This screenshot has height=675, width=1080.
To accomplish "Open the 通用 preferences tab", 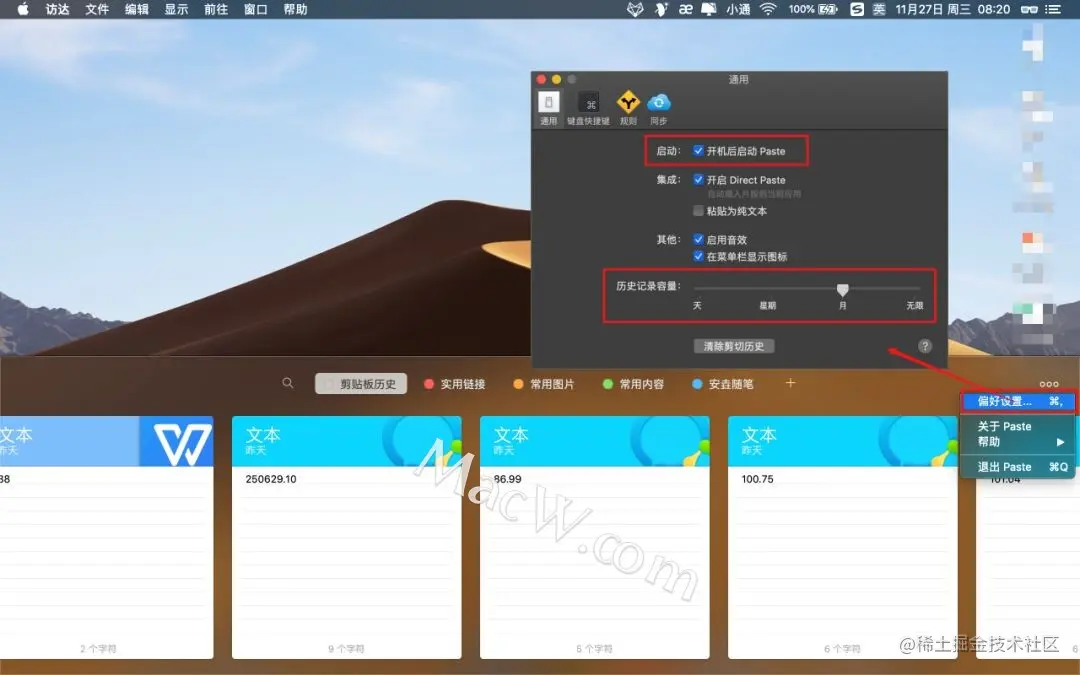I will [548, 108].
